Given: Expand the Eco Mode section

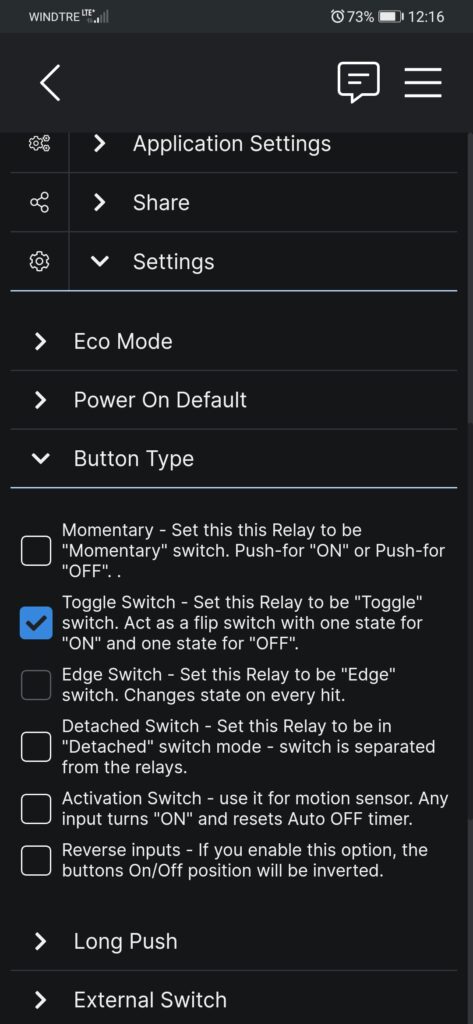Looking at the screenshot, I should [x=234, y=341].
